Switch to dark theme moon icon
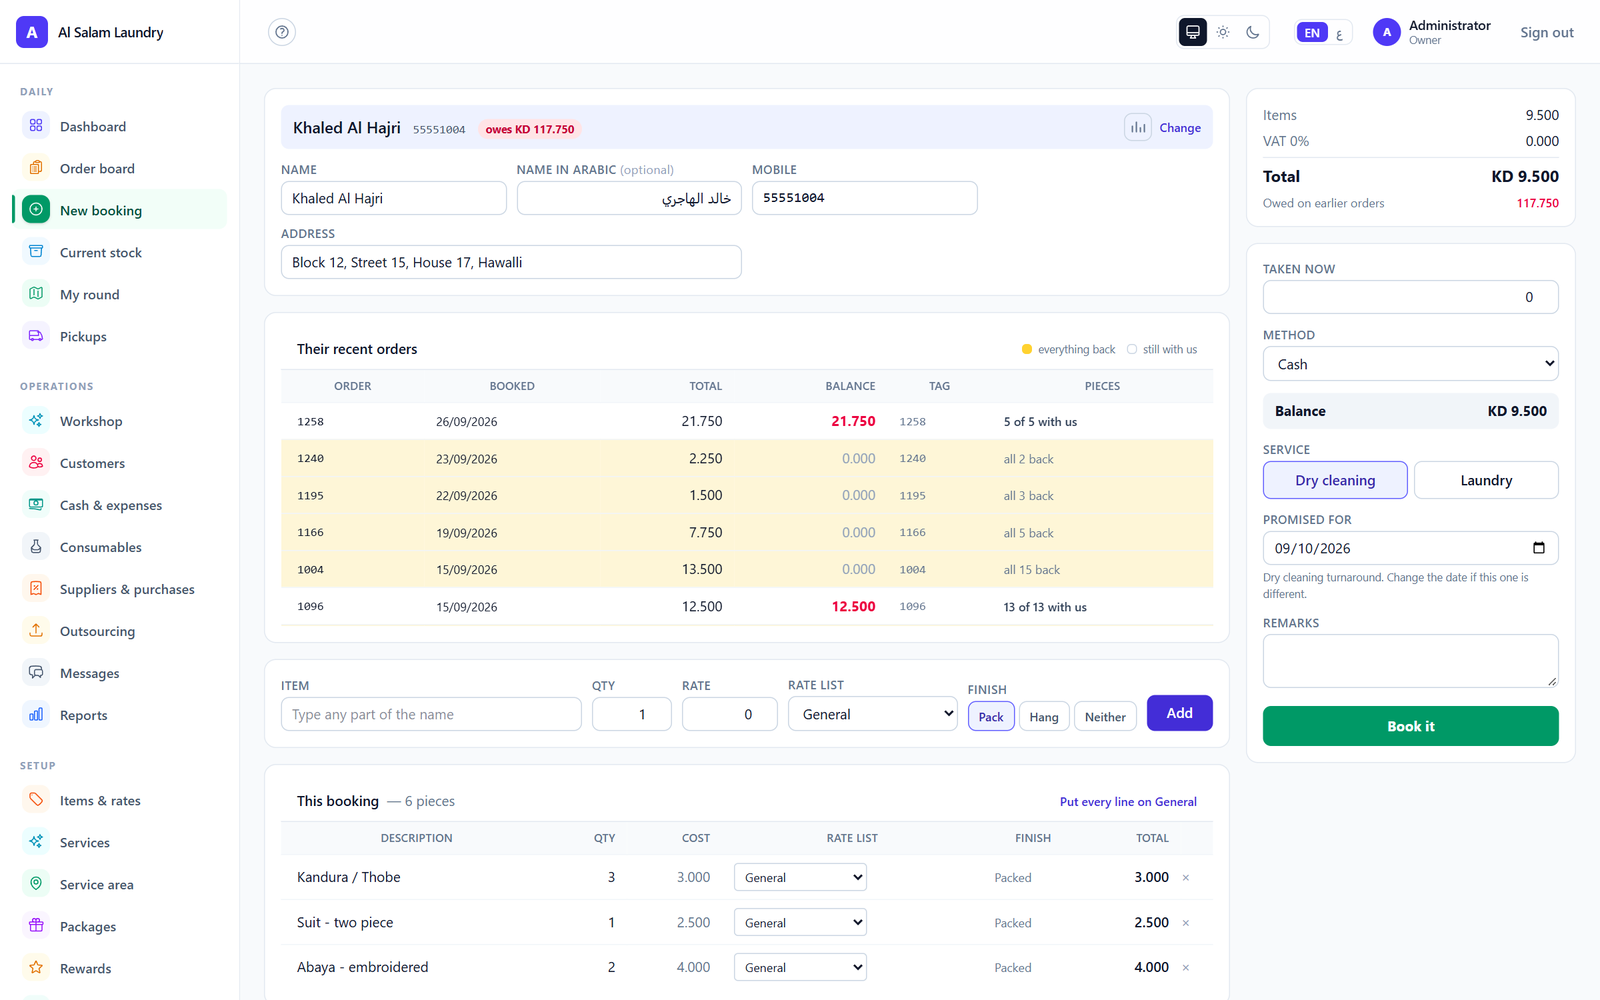The height and width of the screenshot is (1000, 1600). pyautogui.click(x=1253, y=32)
